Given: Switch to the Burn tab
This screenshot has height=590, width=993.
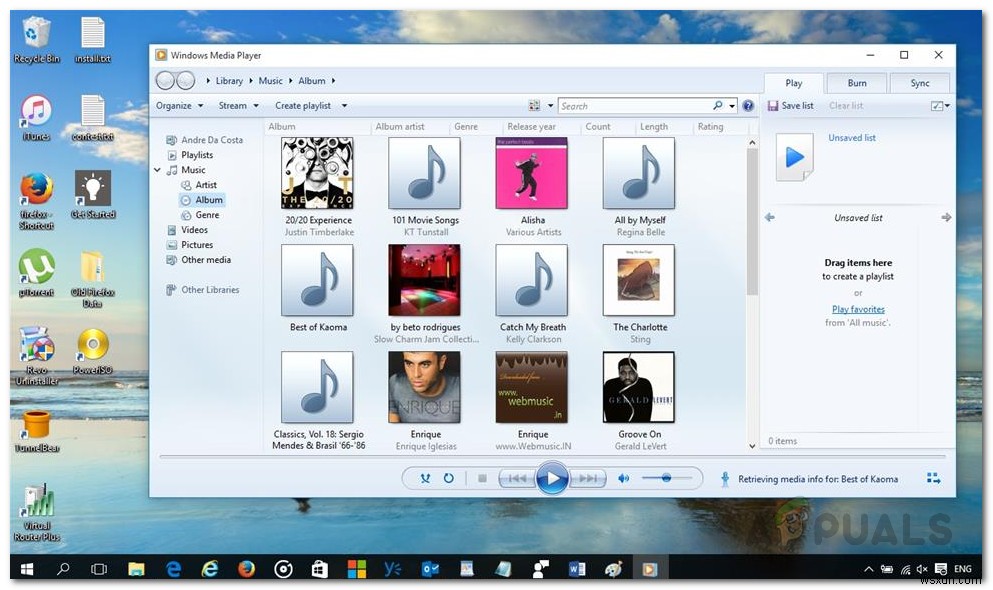Looking at the screenshot, I should click(856, 83).
